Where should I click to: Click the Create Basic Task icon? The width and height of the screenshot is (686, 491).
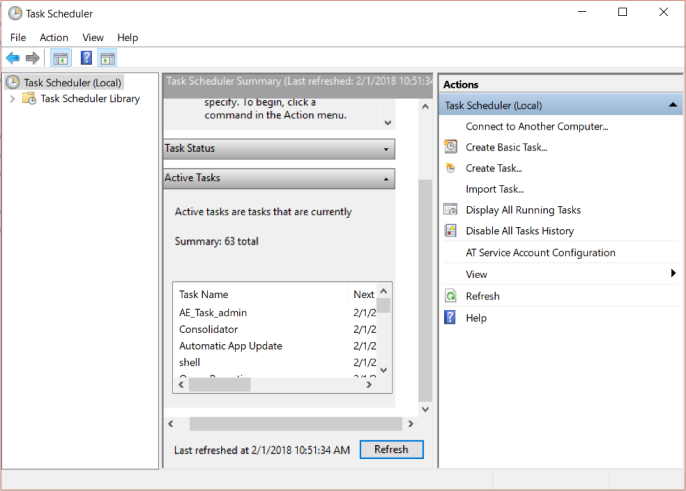pos(451,147)
